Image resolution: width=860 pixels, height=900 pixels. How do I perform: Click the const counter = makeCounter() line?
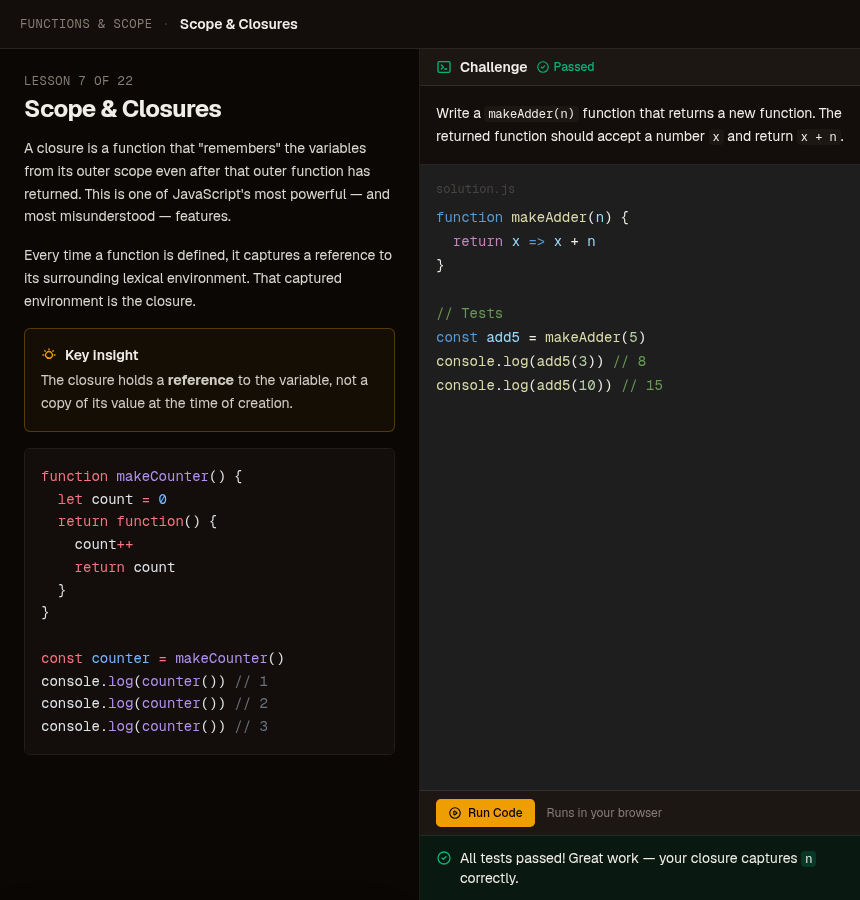162,658
